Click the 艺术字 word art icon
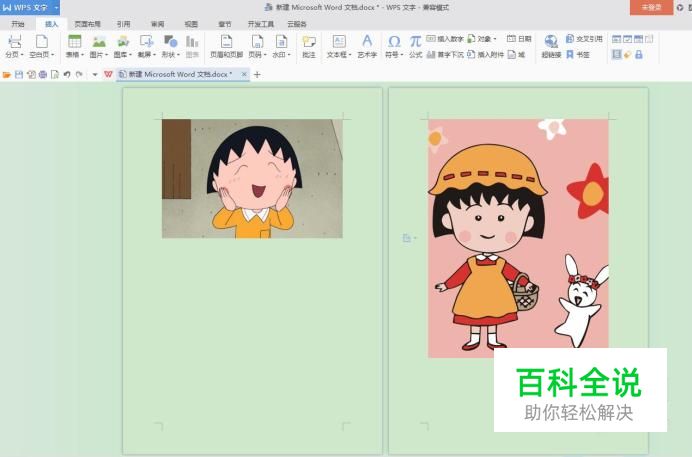 tap(367, 41)
